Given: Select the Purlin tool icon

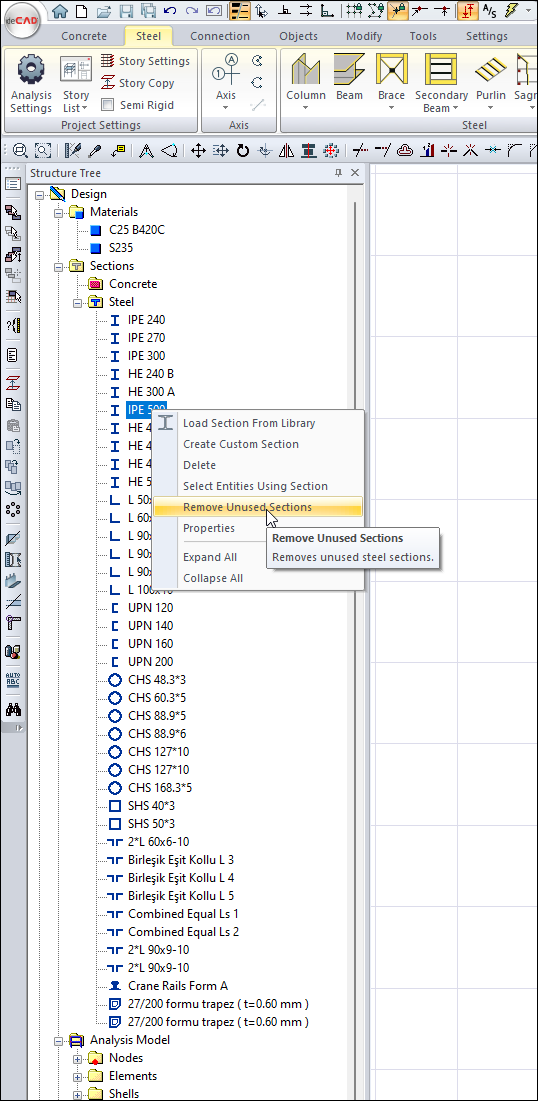Looking at the screenshot, I should pos(491,70).
